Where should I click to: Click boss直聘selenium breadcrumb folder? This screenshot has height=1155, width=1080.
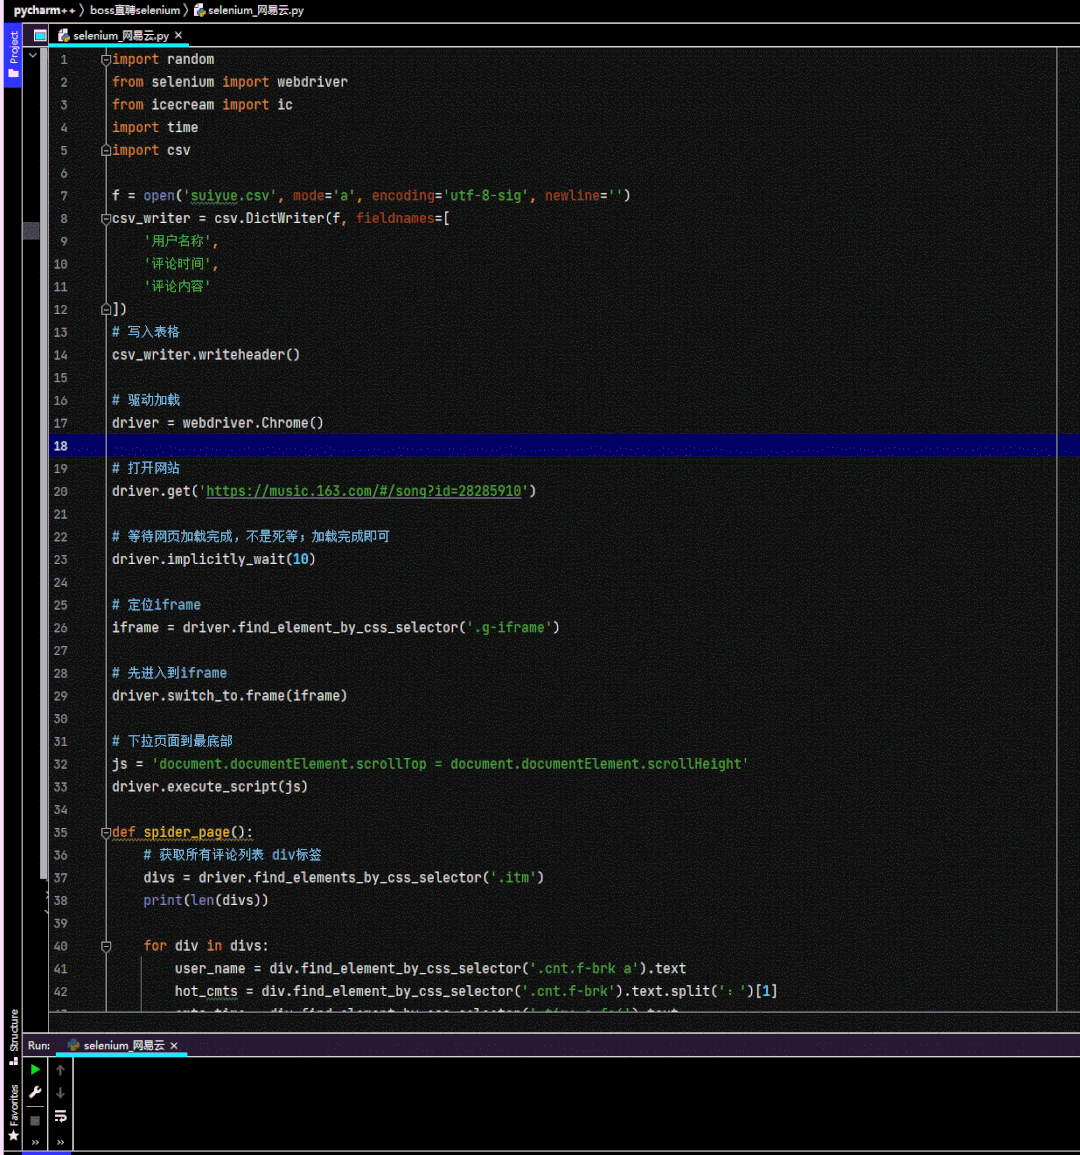(x=135, y=10)
